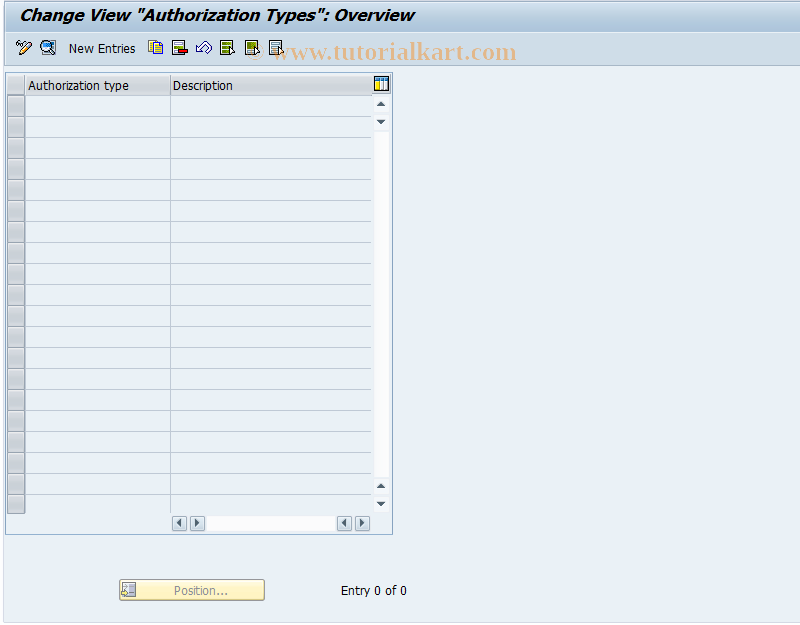Click the Deselect All icon
The width and height of the screenshot is (800, 625).
(276, 48)
